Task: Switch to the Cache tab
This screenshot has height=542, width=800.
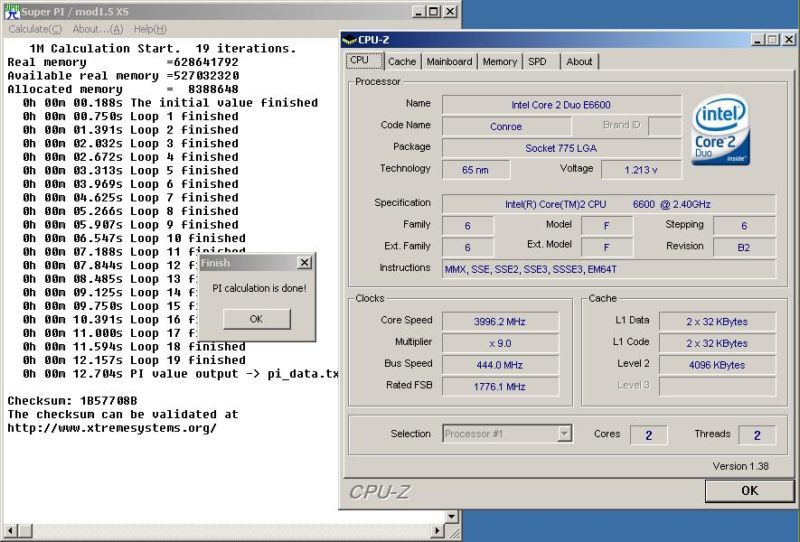Action: coord(402,61)
